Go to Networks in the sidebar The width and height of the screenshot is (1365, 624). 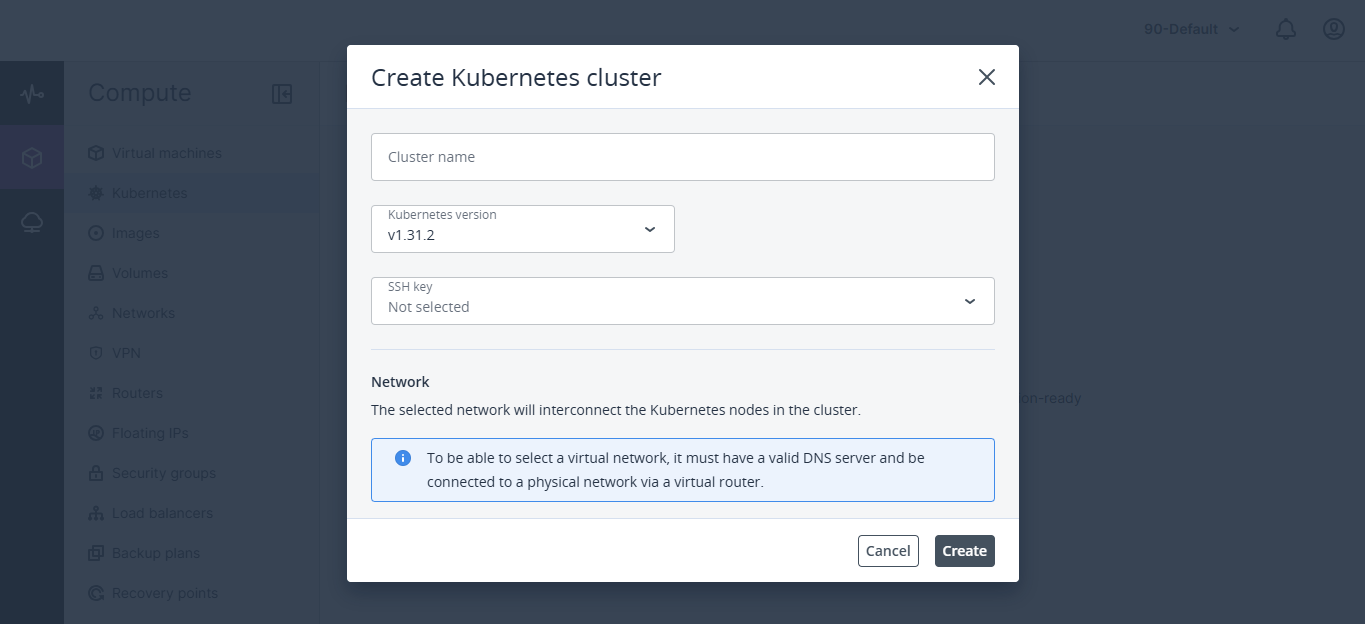(x=143, y=313)
